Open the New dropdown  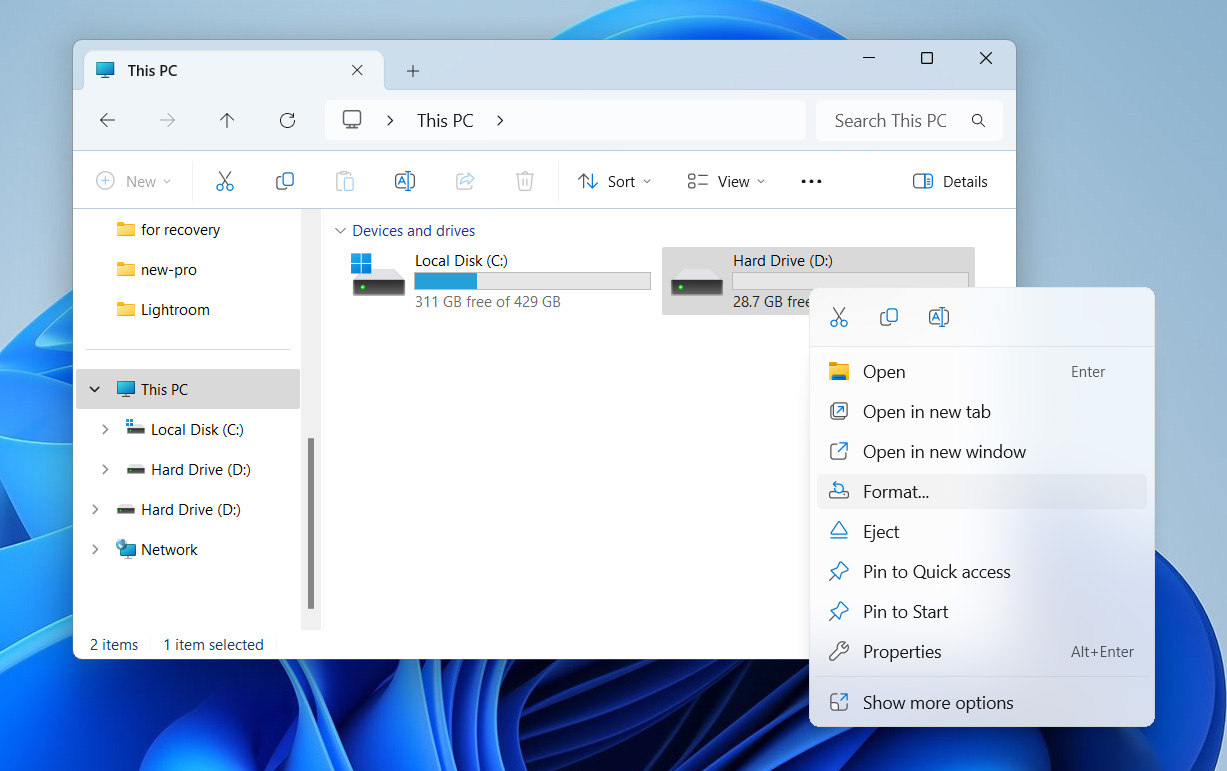point(134,181)
